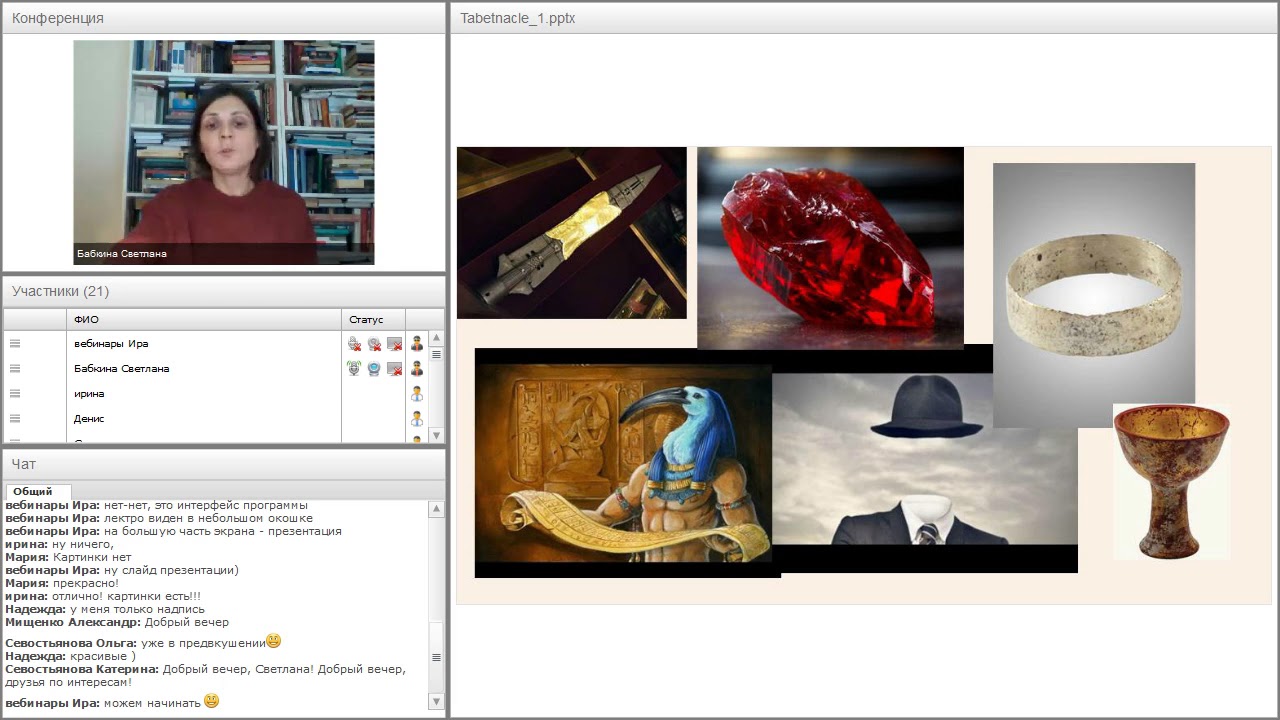
Task: Select participant name 'Денис' in the list
Action: tap(89, 419)
